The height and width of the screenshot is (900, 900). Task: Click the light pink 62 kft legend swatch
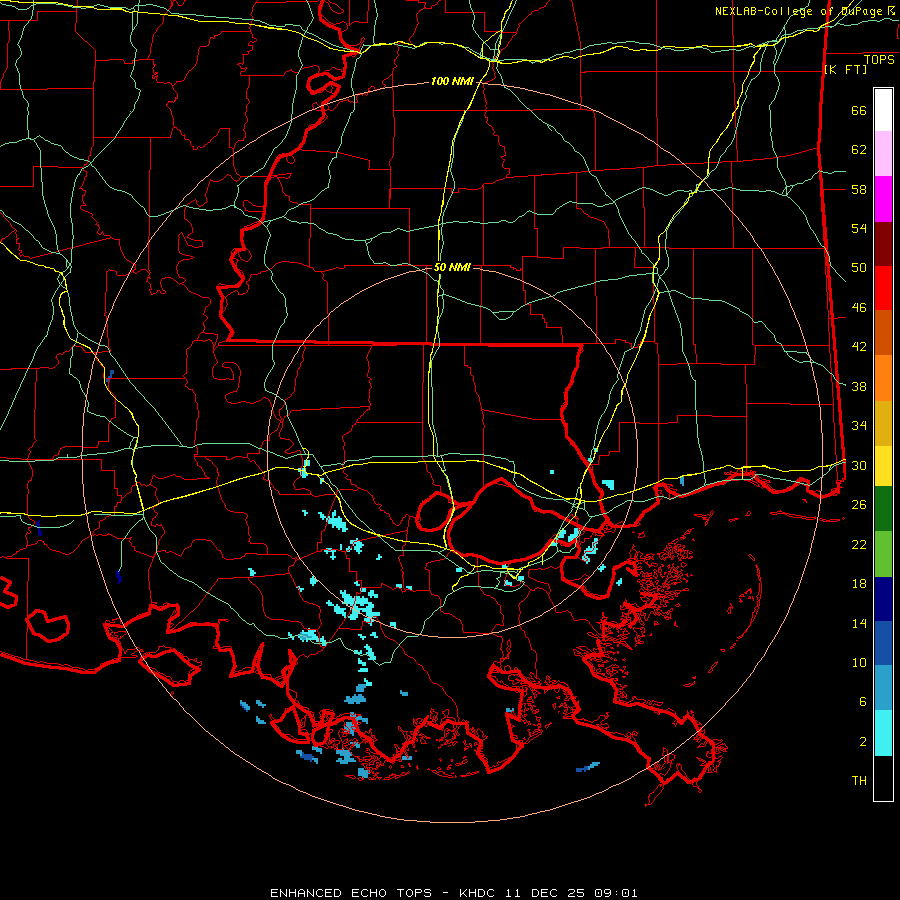[x=883, y=153]
